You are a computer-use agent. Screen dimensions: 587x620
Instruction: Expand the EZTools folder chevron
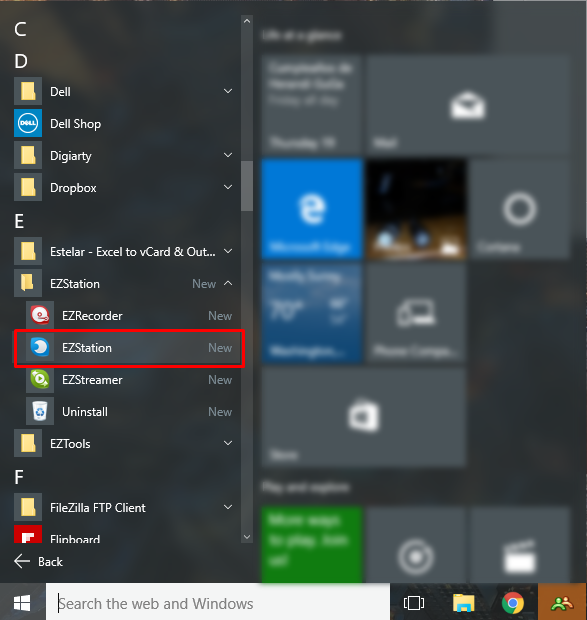click(228, 443)
